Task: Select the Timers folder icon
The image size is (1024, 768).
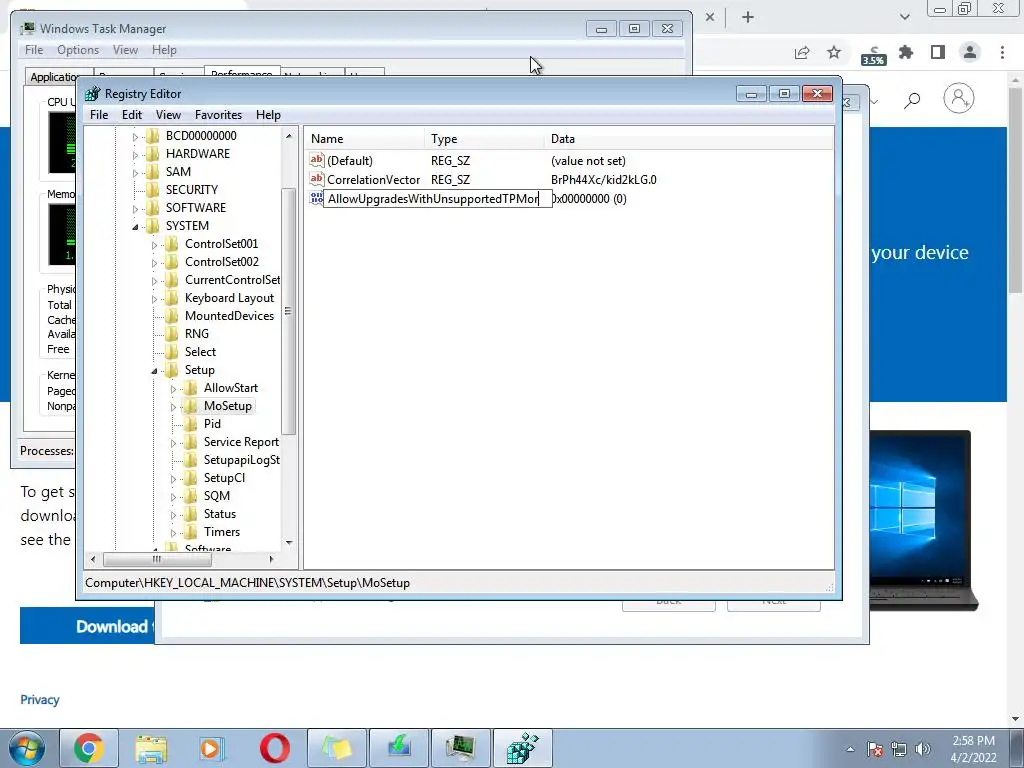Action: 191,532
